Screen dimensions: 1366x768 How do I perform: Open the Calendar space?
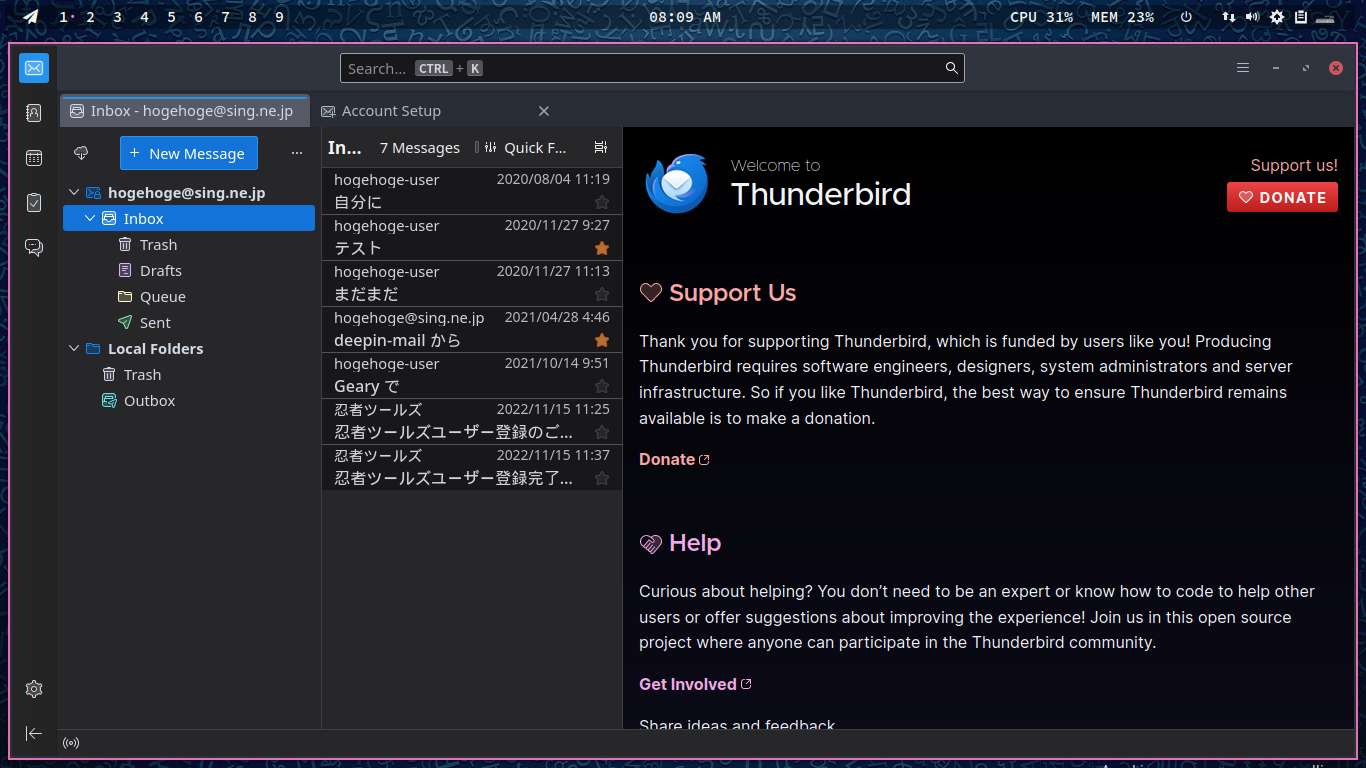34,158
